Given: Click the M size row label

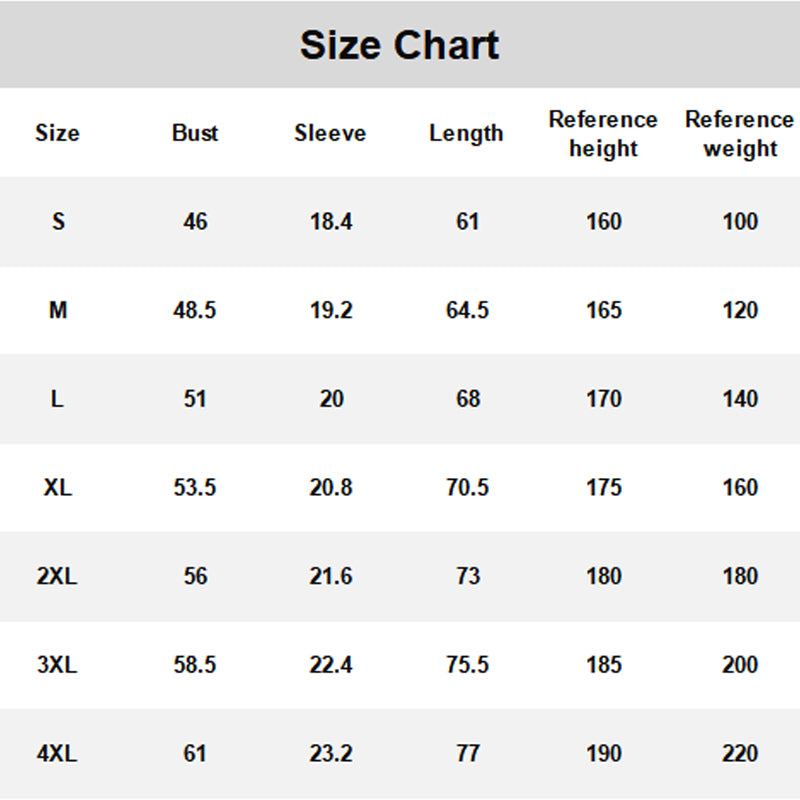Looking at the screenshot, I should (58, 311).
